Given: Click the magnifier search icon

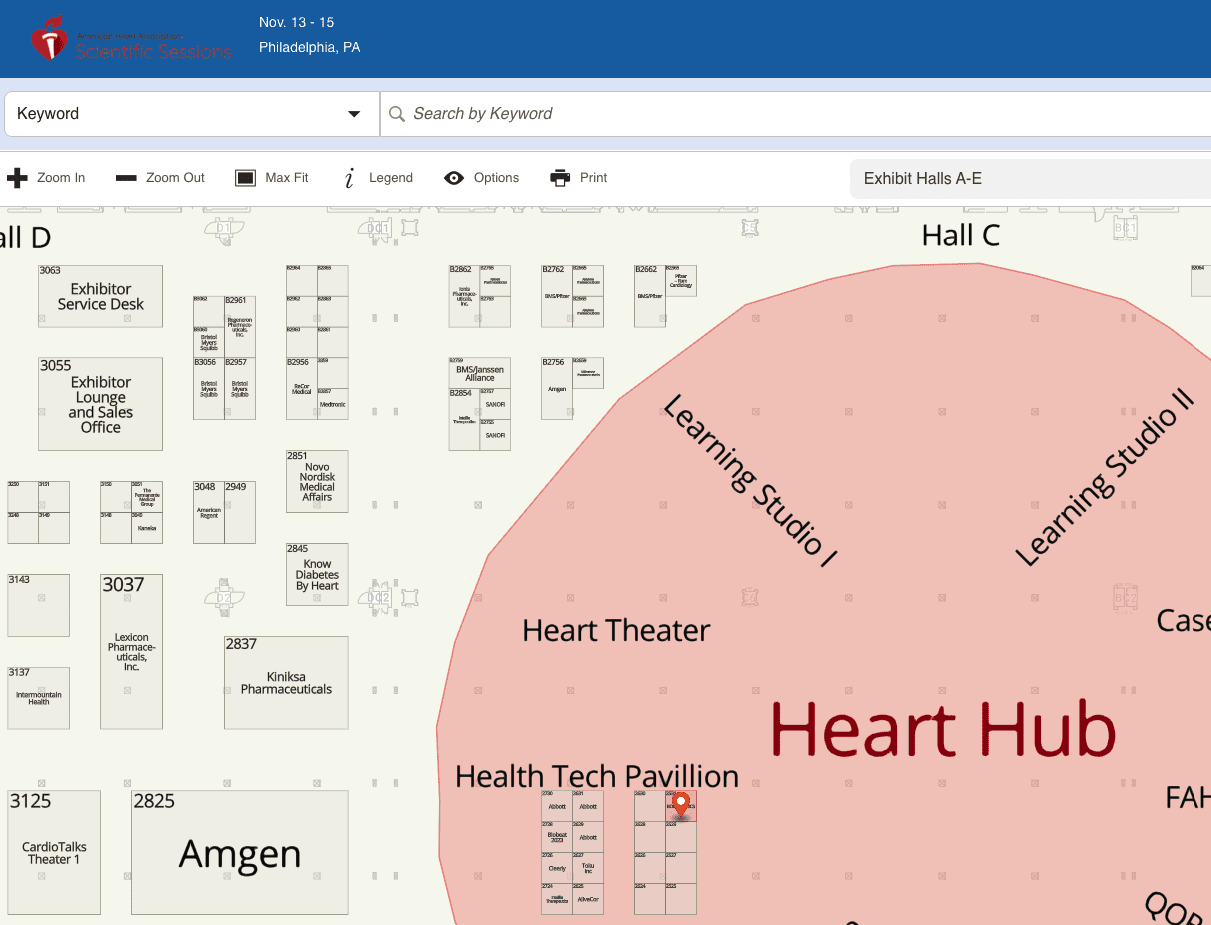Looking at the screenshot, I should pos(396,114).
